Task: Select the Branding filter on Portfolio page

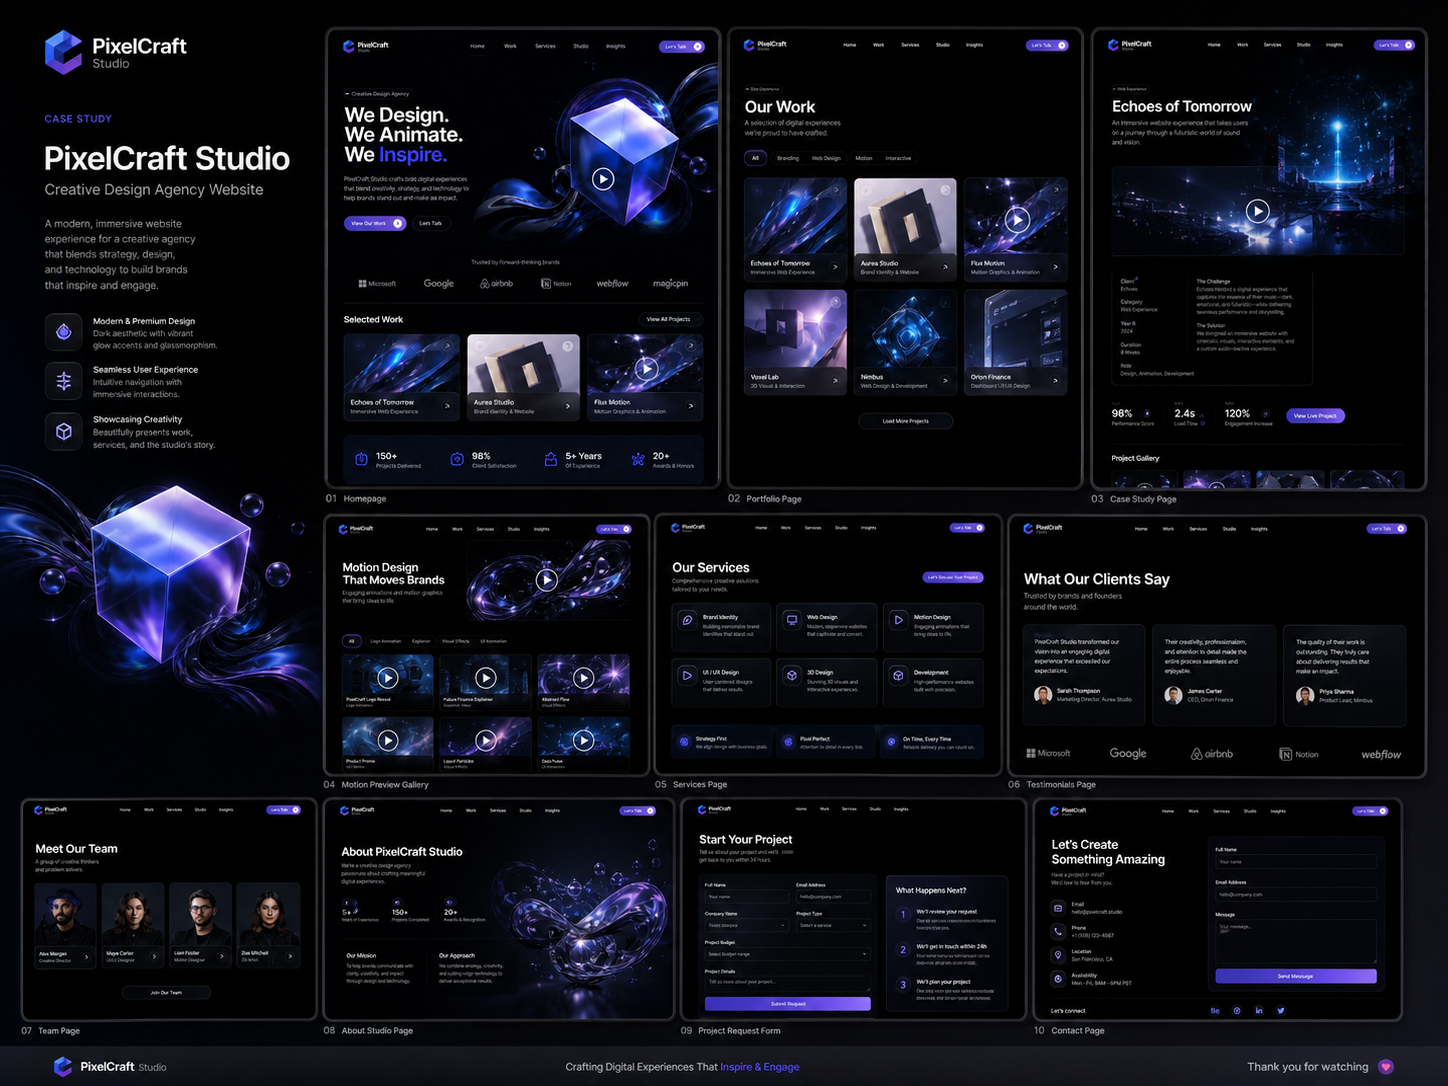Action: pyautogui.click(x=788, y=158)
